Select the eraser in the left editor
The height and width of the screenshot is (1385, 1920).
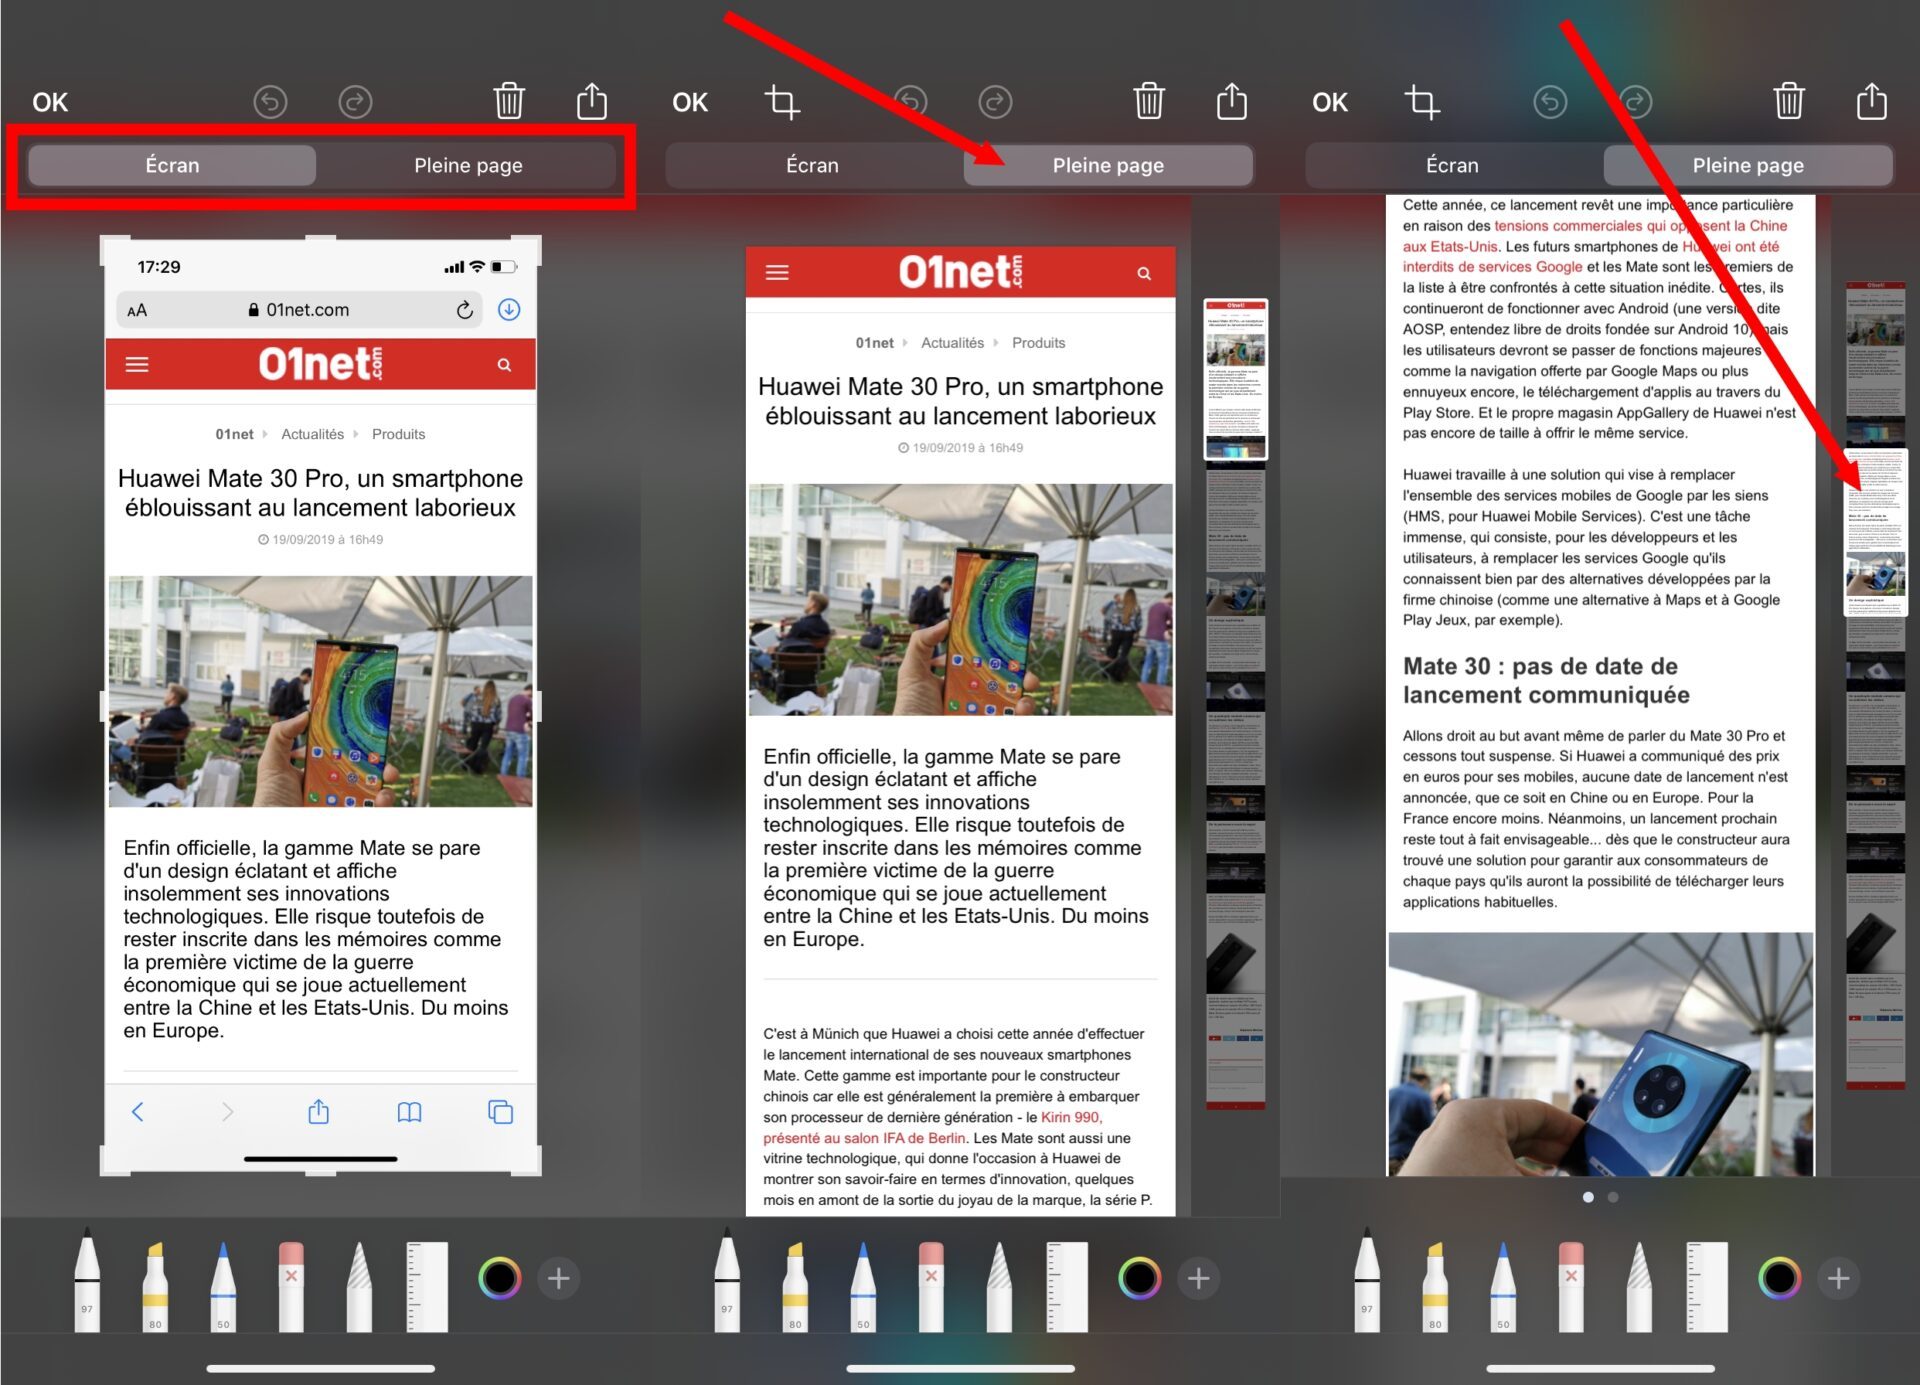[x=291, y=1286]
